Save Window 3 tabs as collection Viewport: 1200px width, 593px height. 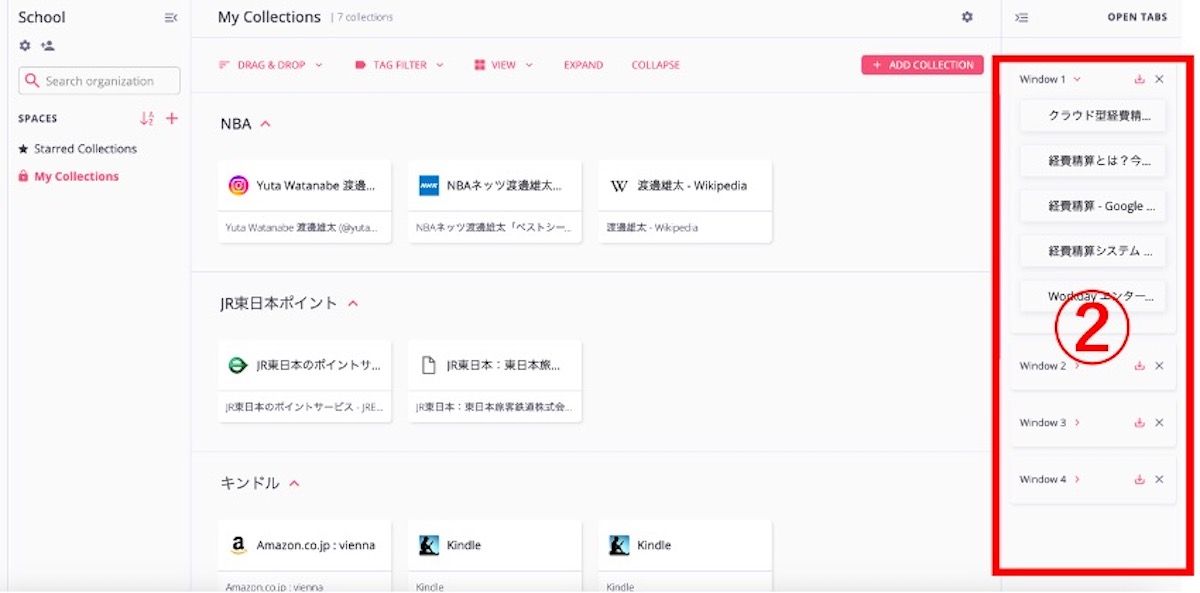[1139, 423]
